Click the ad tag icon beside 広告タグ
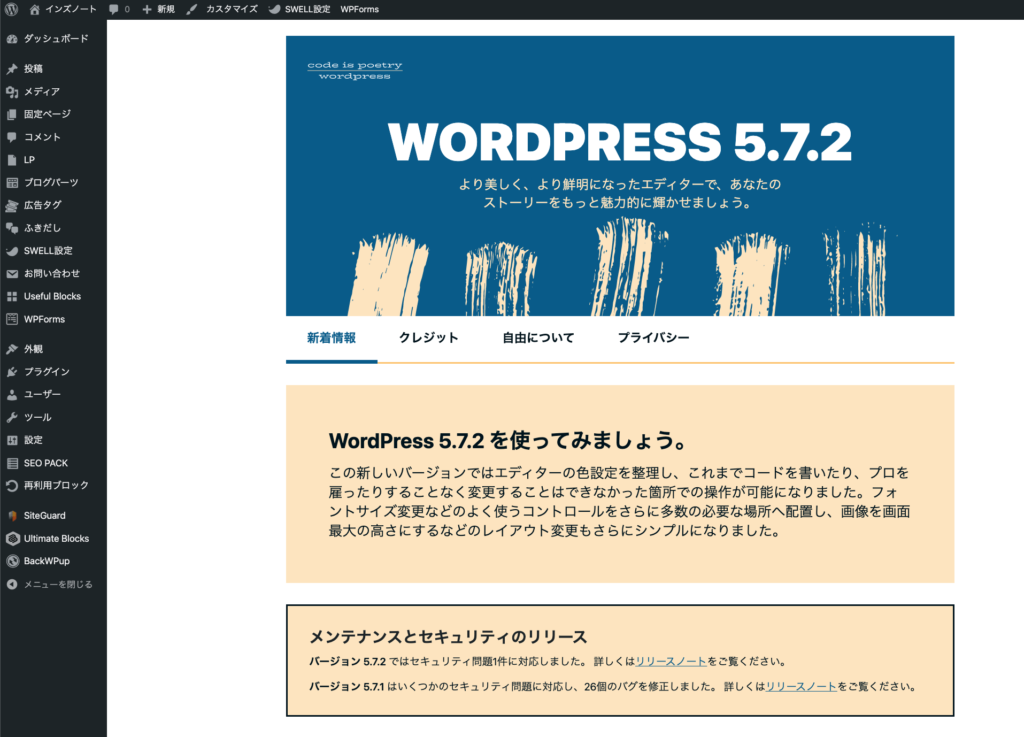Screen dimensions: 1024x737 [x=12, y=206]
